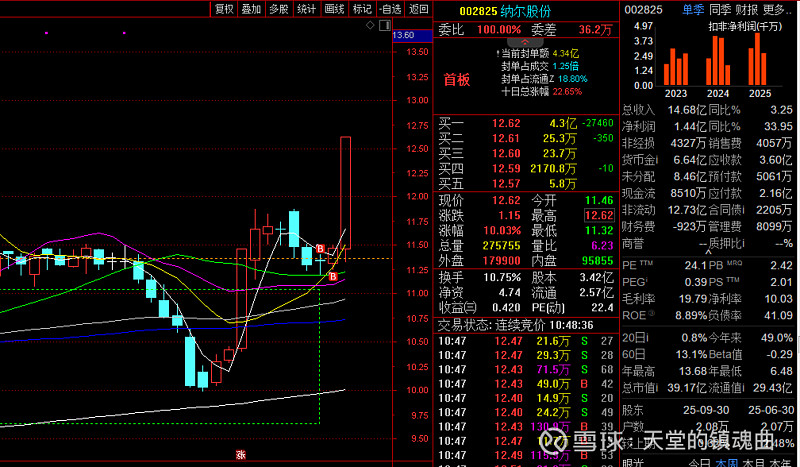Viewport: 800px width, 467px height.
Task: Click the 2024 bar group in profit chart
Action: [x=718, y=60]
